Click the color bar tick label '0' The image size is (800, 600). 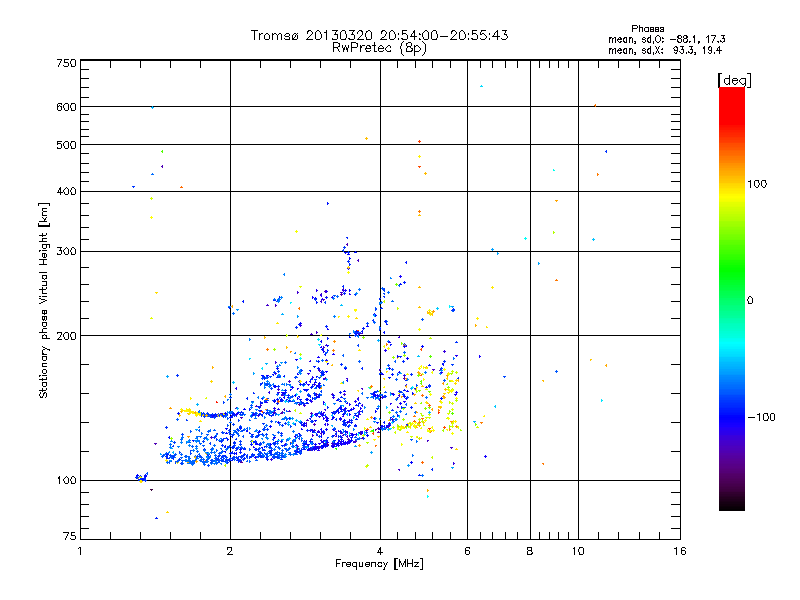(x=750, y=301)
